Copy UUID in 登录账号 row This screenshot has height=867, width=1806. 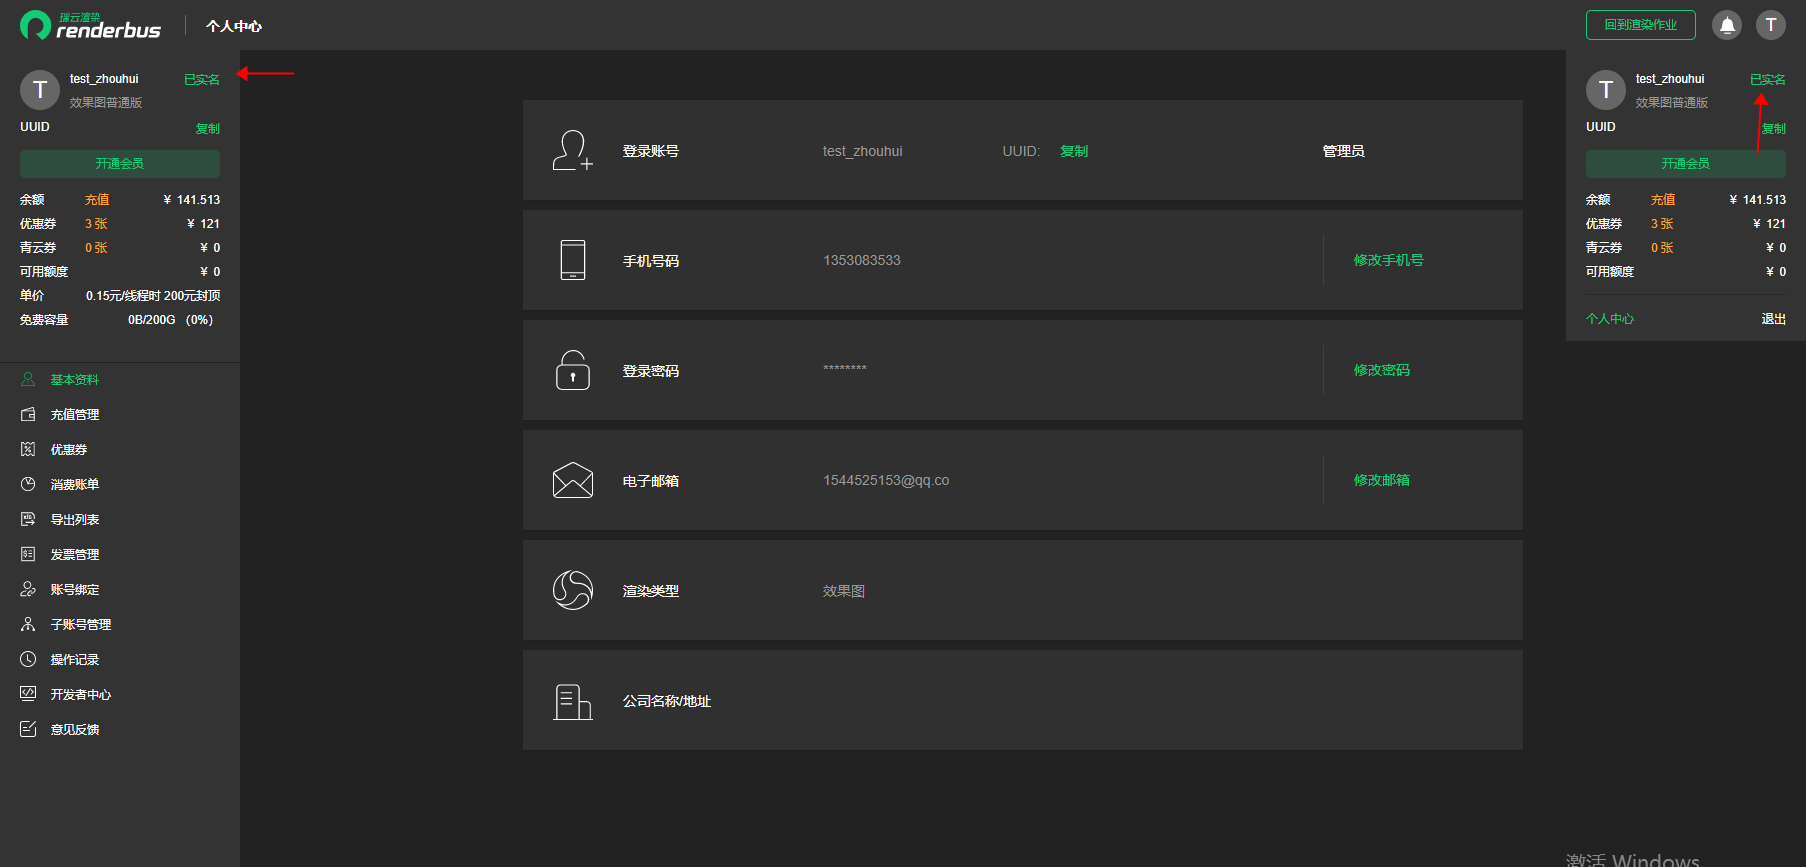1074,151
